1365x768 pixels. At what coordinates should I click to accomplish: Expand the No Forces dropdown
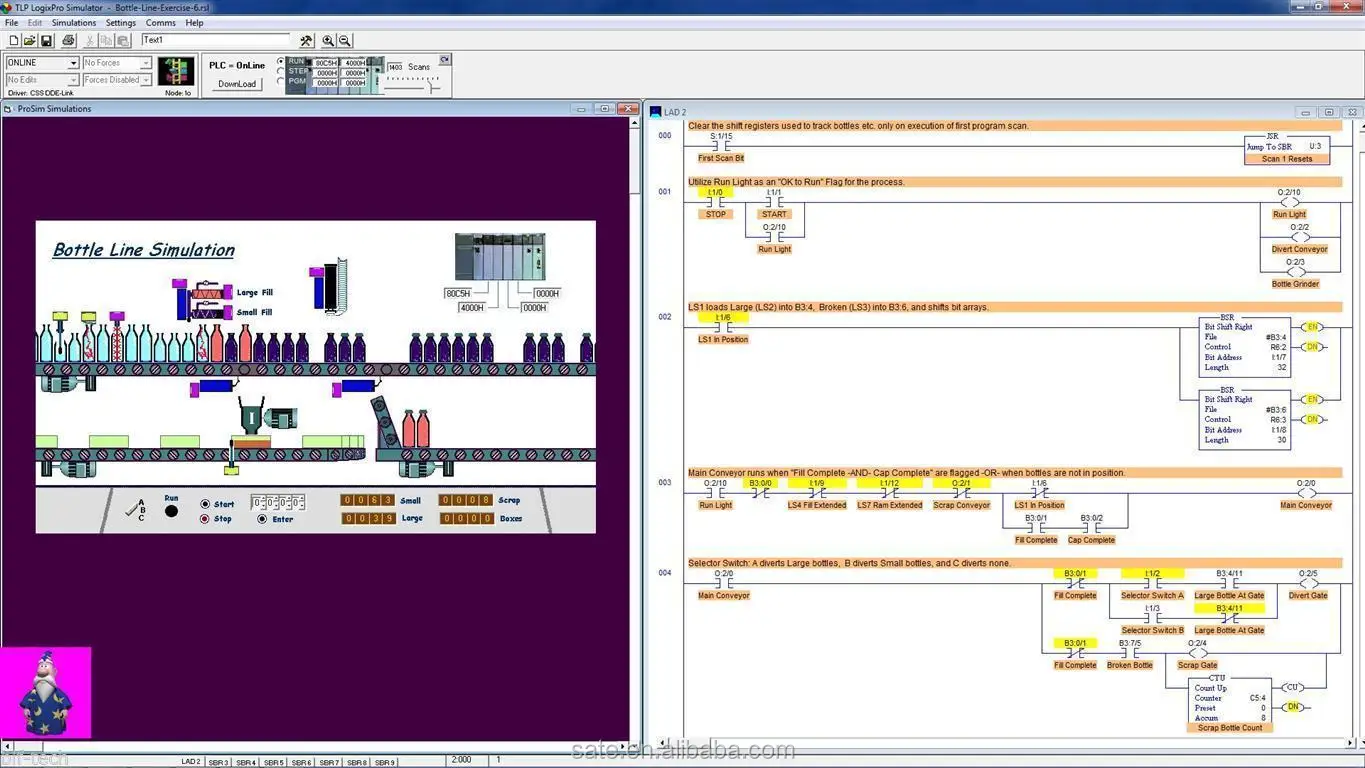[146, 63]
